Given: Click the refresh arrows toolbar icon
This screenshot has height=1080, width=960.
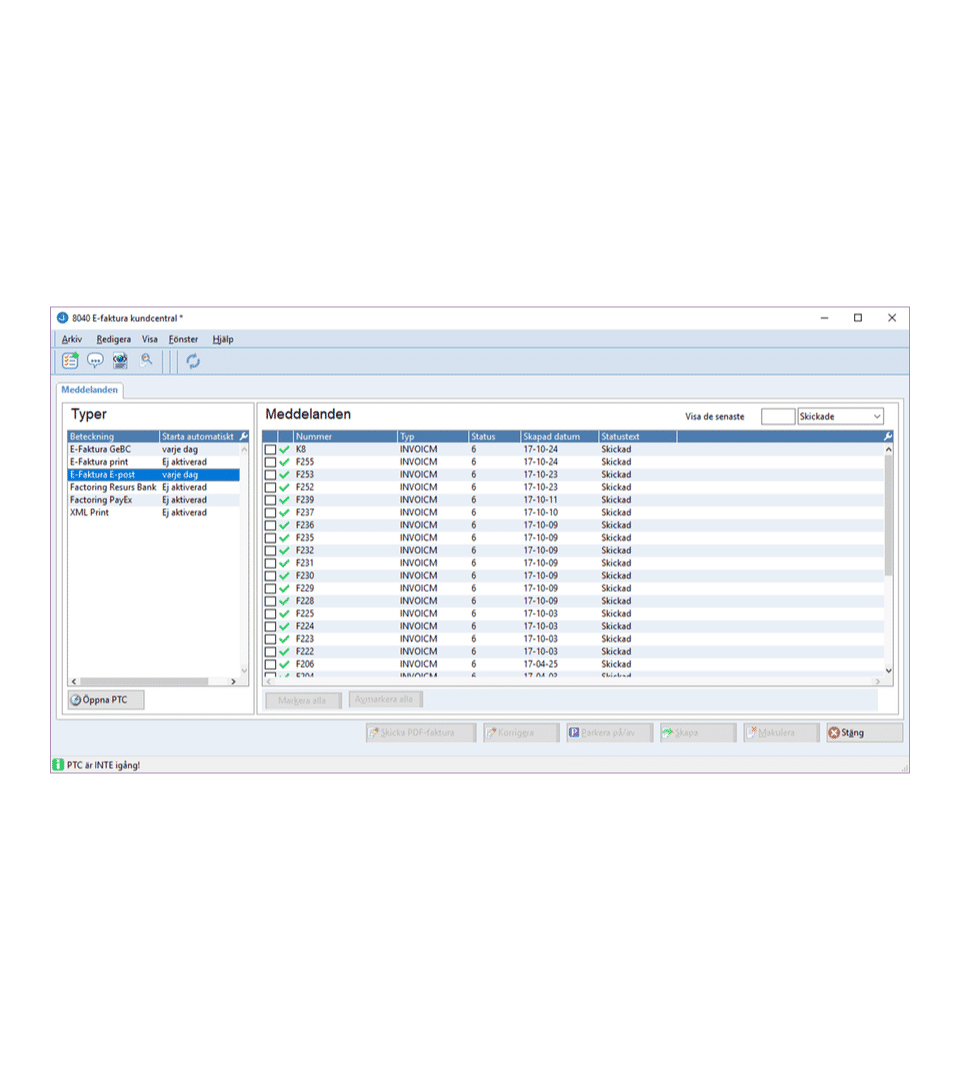Looking at the screenshot, I should click(x=193, y=361).
